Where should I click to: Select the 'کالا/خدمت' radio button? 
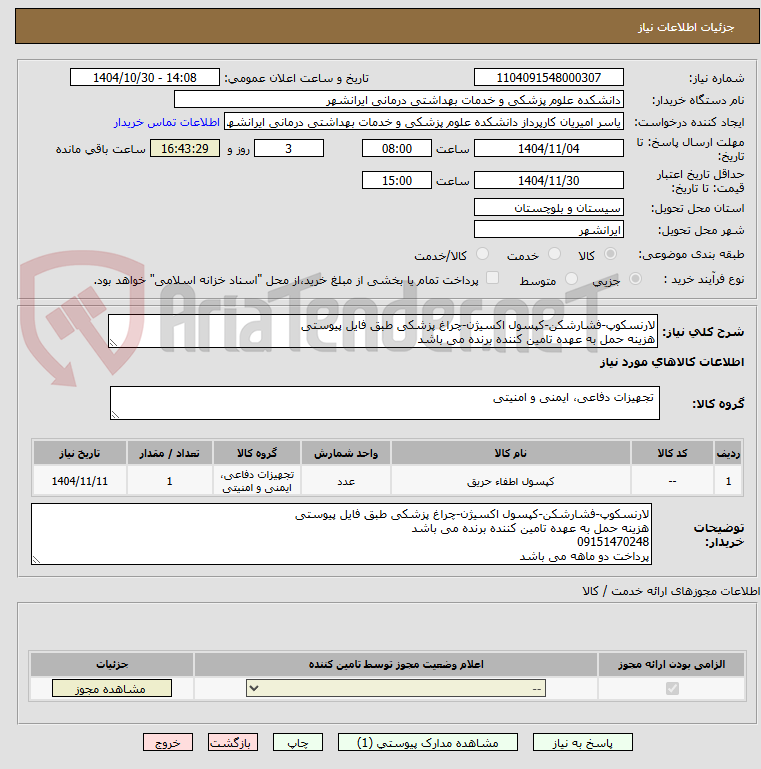pyautogui.click(x=482, y=254)
